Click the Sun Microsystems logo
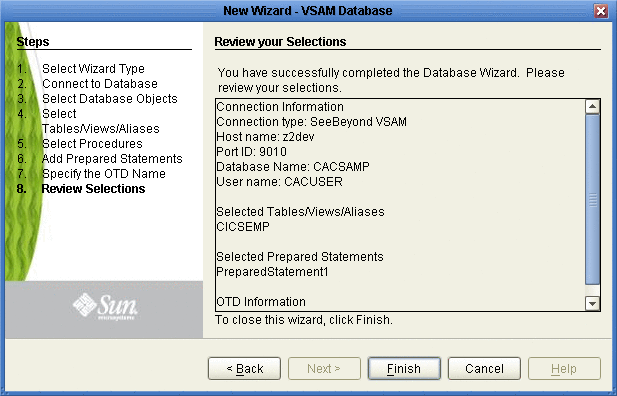The width and height of the screenshot is (617, 396). [105, 306]
